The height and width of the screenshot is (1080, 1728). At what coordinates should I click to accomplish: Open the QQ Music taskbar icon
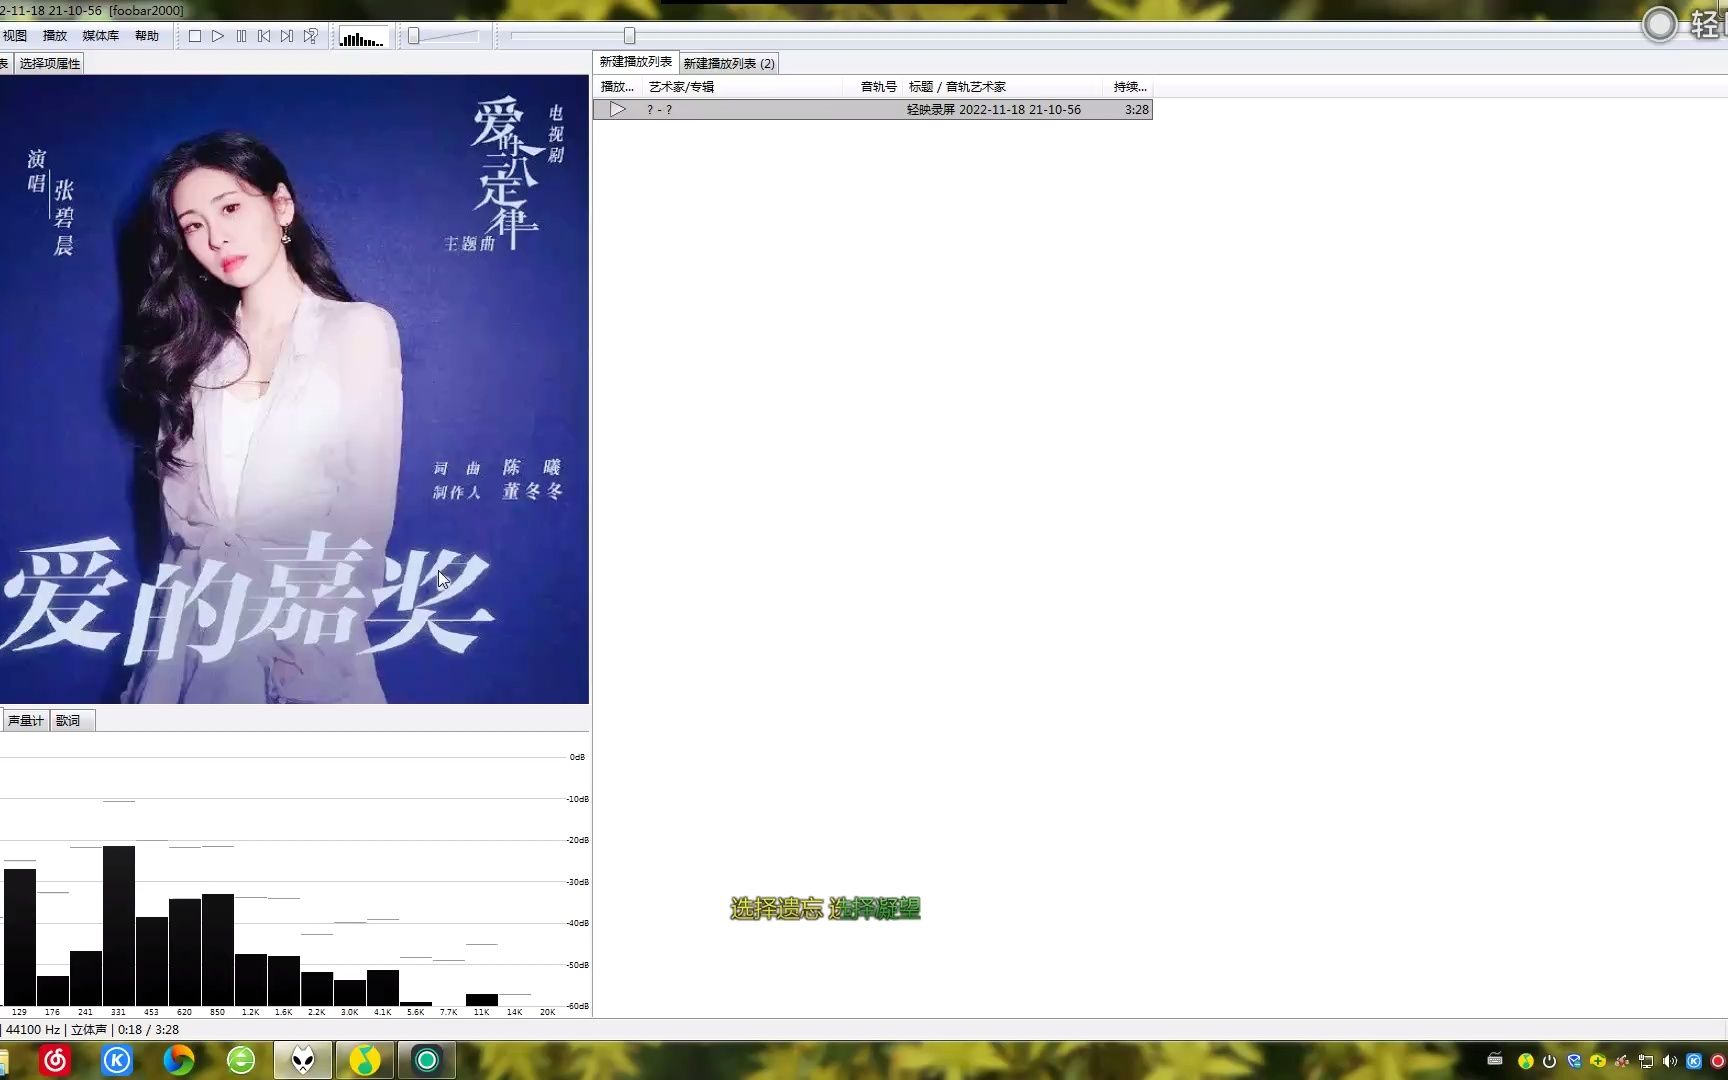pos(365,1060)
